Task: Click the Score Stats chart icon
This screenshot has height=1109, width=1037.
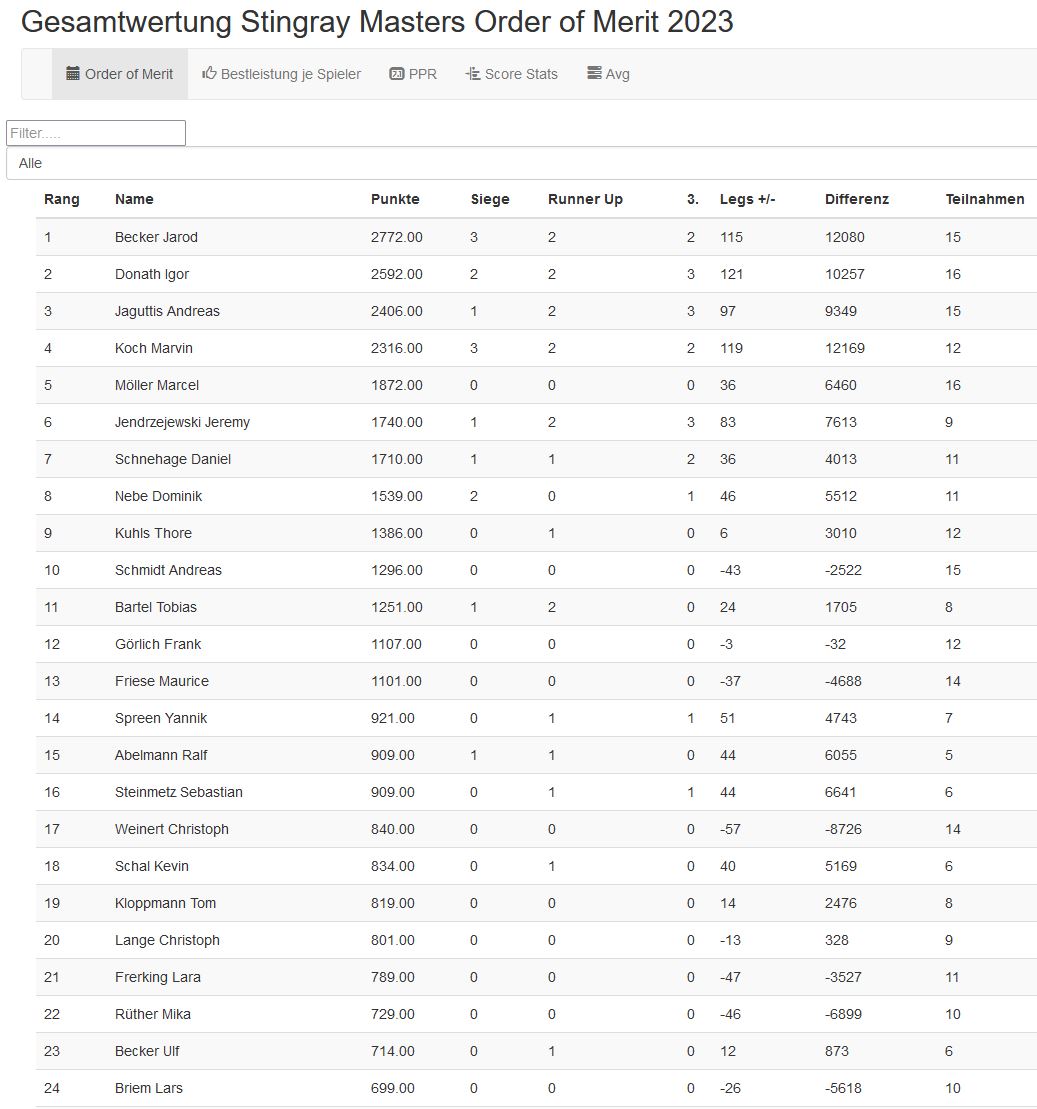Action: [473, 74]
